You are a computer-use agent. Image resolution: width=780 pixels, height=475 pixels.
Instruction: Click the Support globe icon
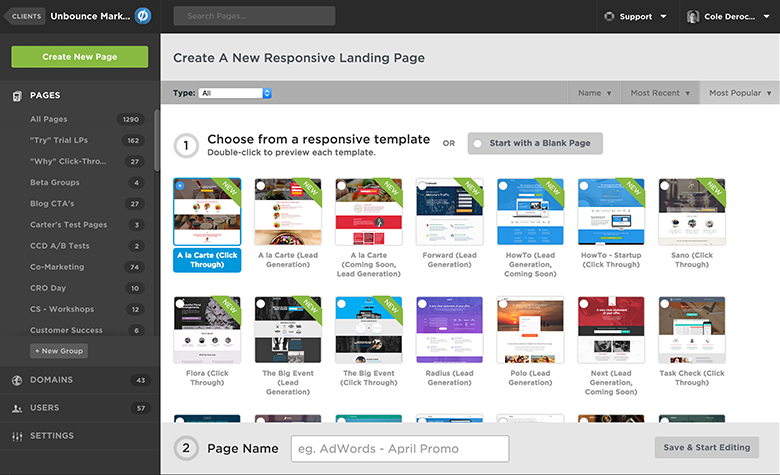(610, 17)
